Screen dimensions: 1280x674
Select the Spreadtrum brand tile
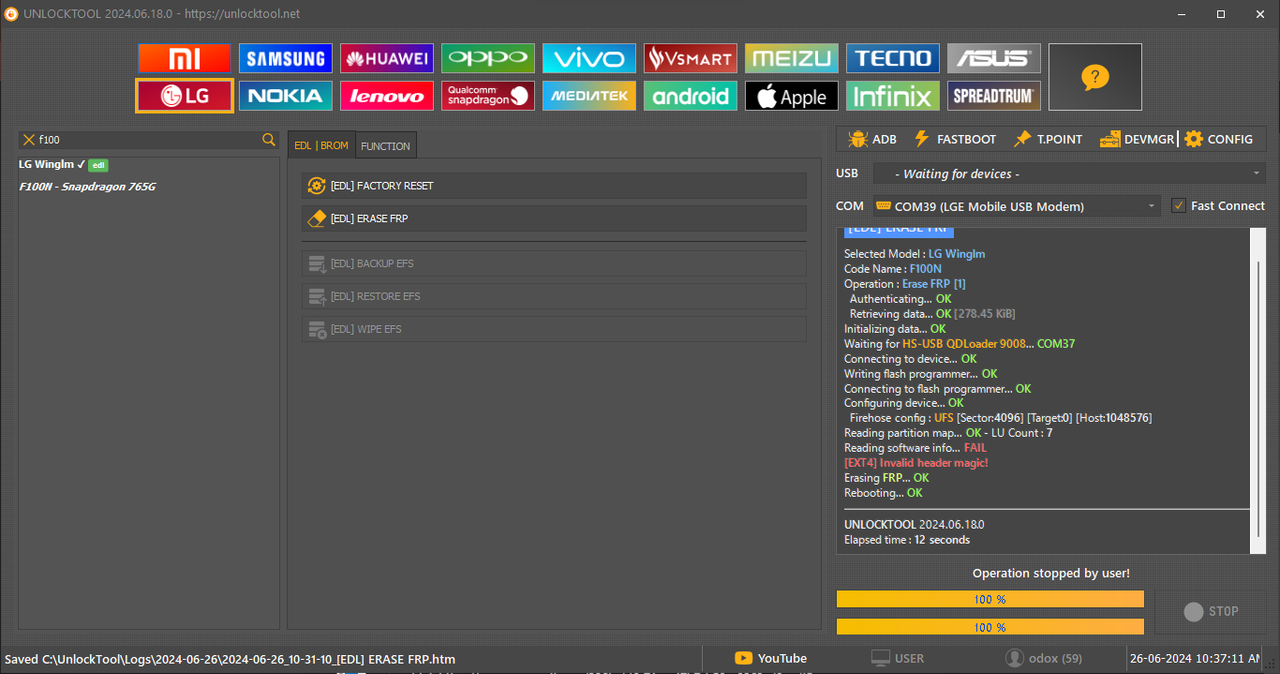(993, 96)
